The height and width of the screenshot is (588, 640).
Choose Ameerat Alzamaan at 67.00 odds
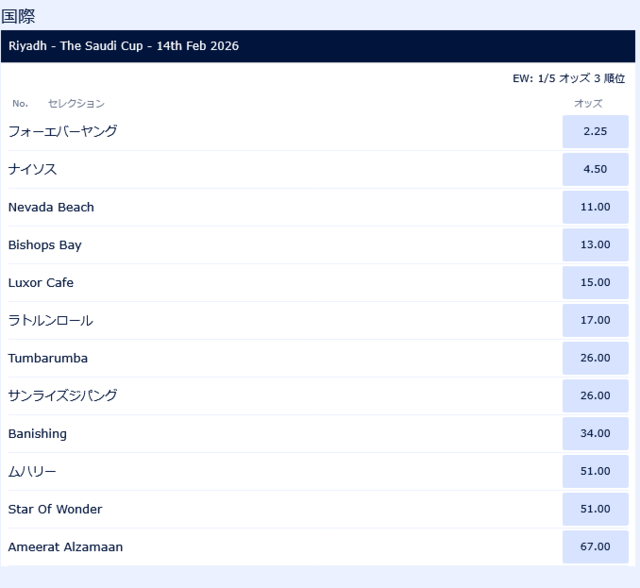click(x=595, y=547)
